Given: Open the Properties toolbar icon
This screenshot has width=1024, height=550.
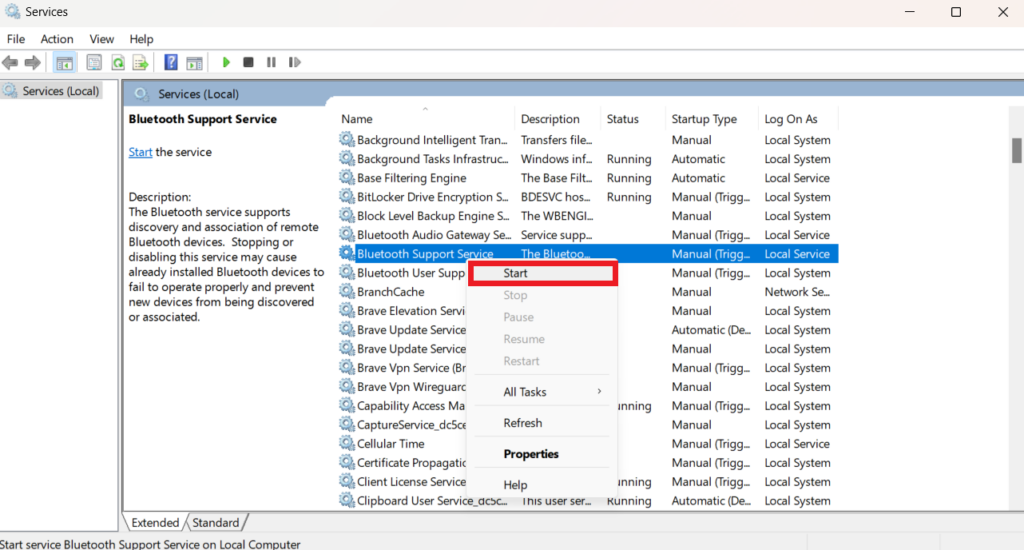Looking at the screenshot, I should 94,63.
